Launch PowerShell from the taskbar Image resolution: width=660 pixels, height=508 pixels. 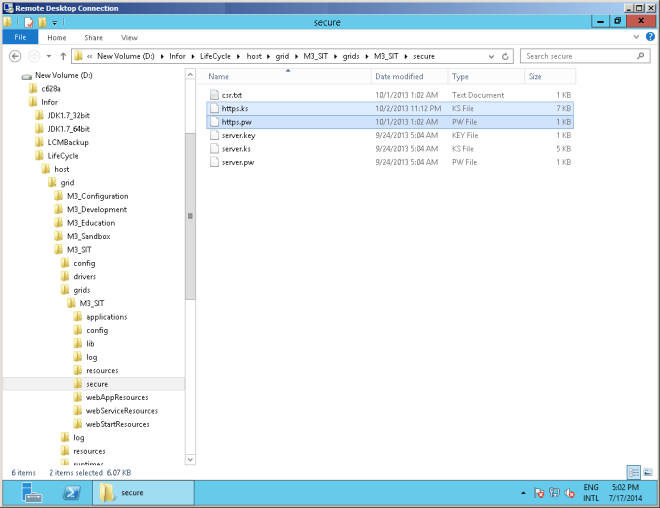click(x=72, y=492)
